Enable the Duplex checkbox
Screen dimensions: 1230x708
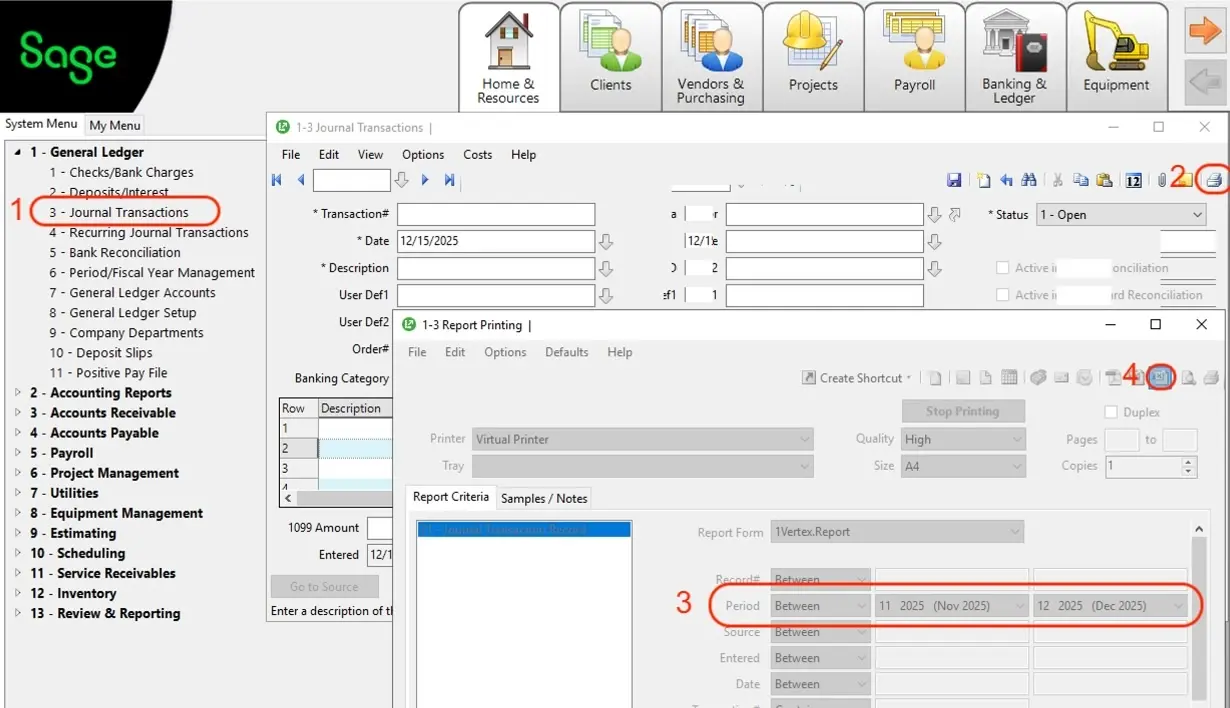pyautogui.click(x=1111, y=412)
